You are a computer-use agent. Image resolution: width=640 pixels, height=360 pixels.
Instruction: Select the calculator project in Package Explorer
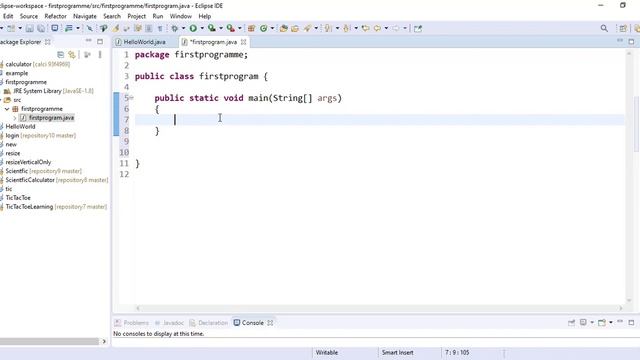click(x=37, y=64)
